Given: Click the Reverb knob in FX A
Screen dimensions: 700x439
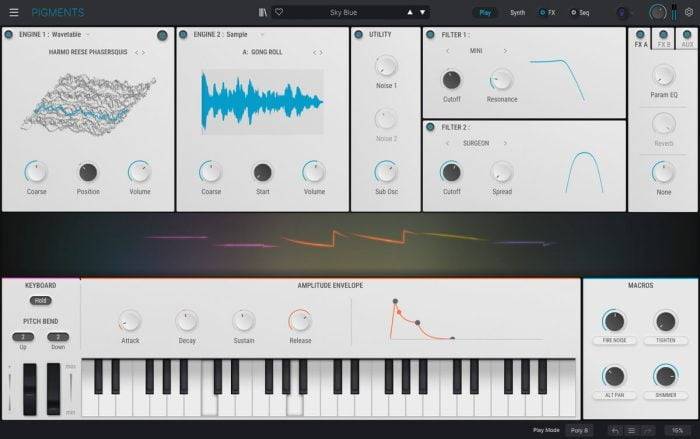Looking at the screenshot, I should [x=663, y=124].
